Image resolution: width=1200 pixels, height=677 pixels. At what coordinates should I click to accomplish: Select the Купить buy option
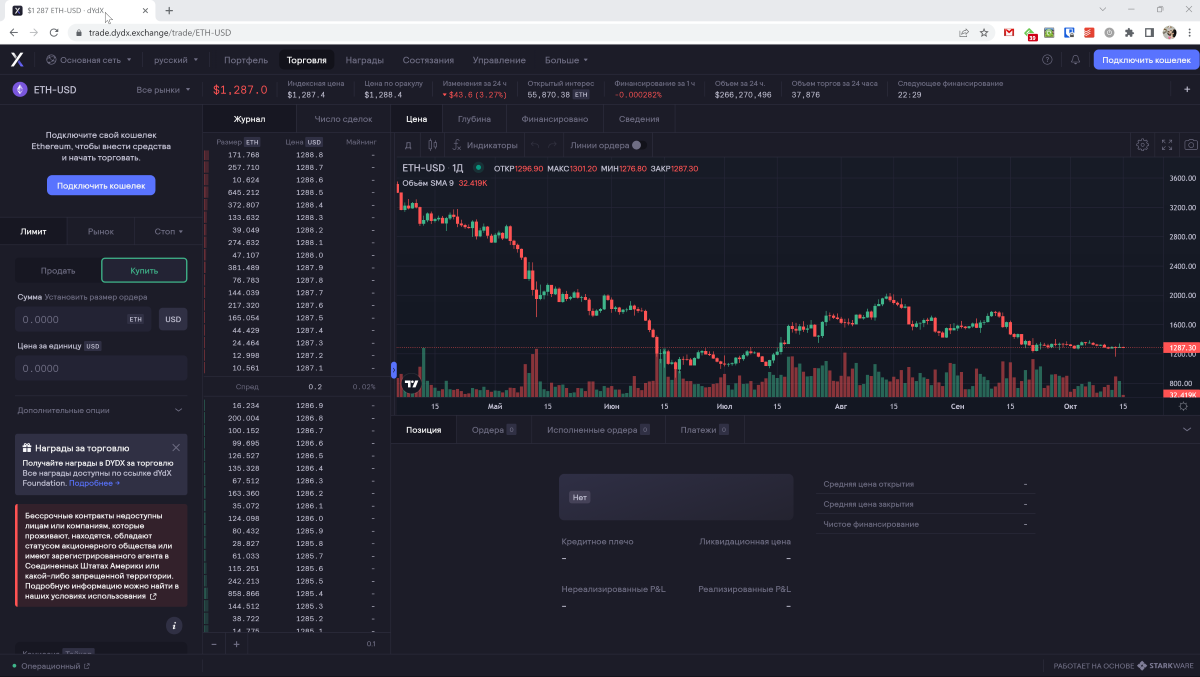(x=144, y=271)
